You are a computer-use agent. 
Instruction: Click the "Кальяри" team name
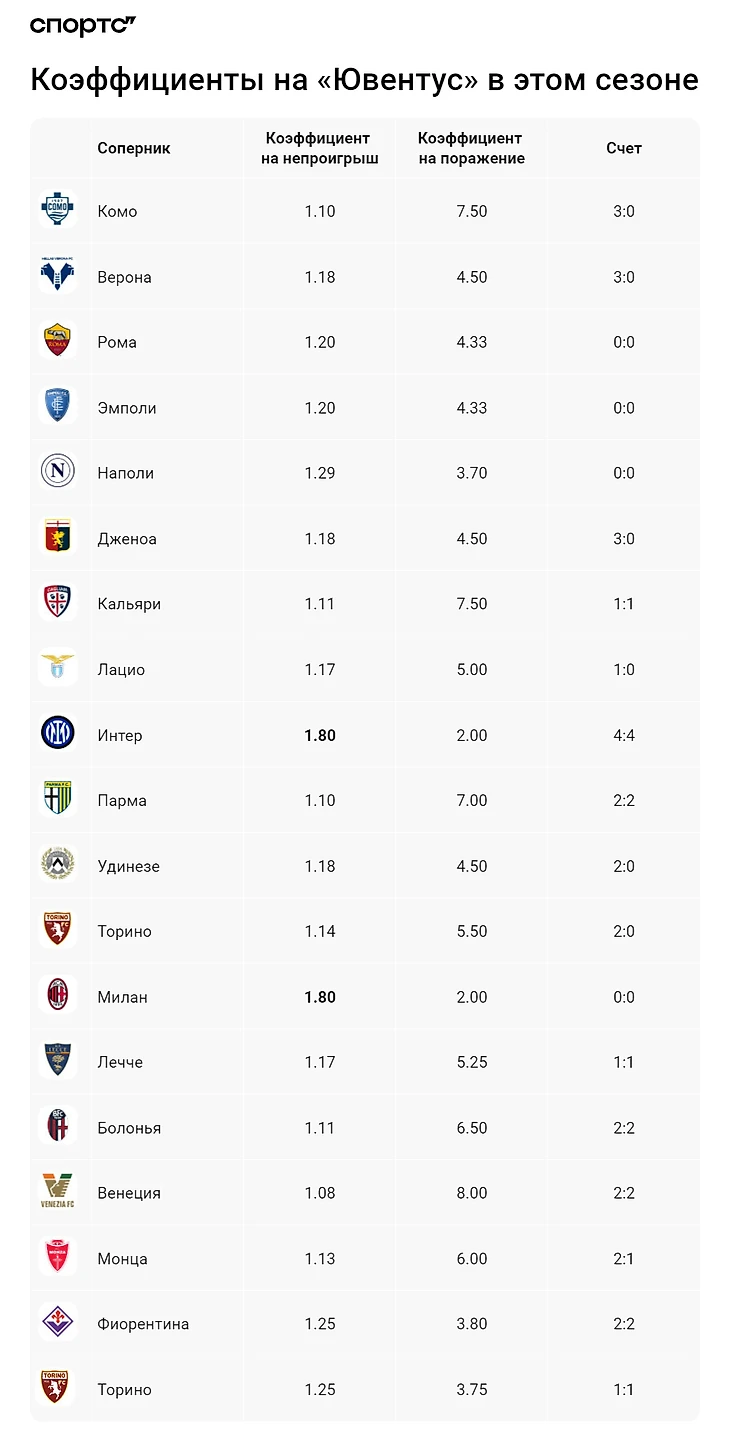(129, 604)
